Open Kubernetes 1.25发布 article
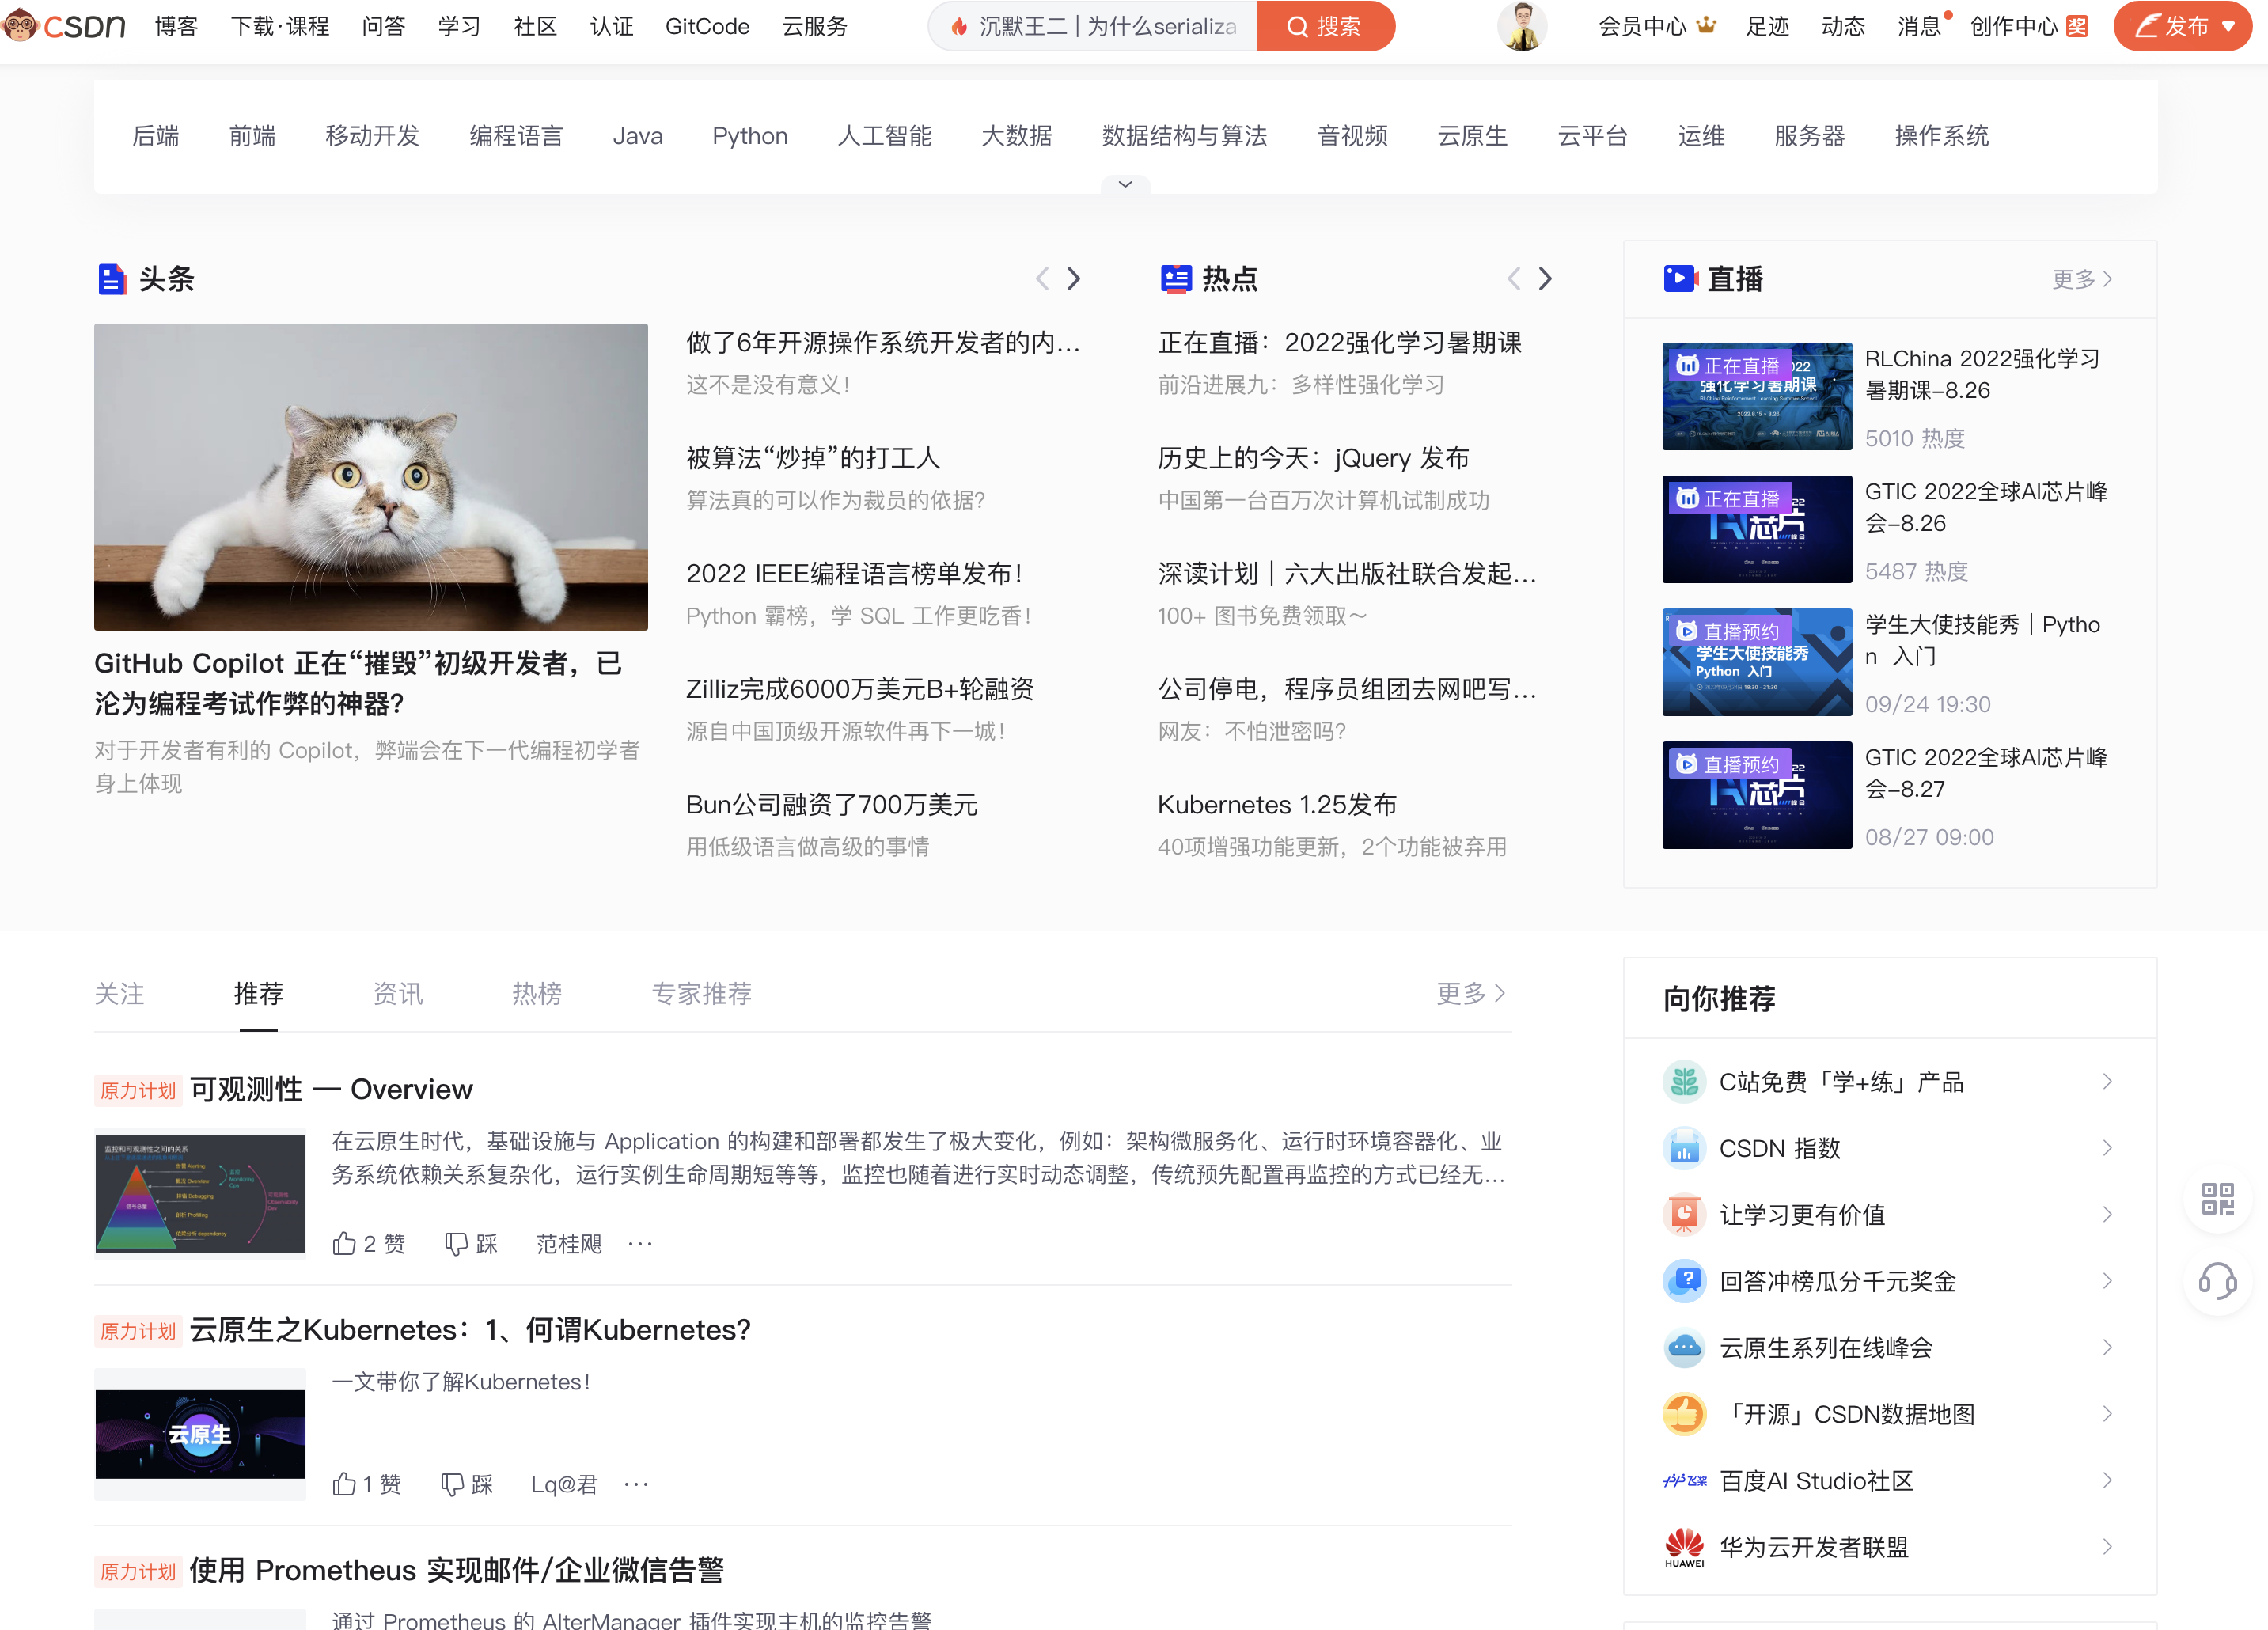Image resolution: width=2268 pixels, height=1630 pixels. click(1277, 804)
